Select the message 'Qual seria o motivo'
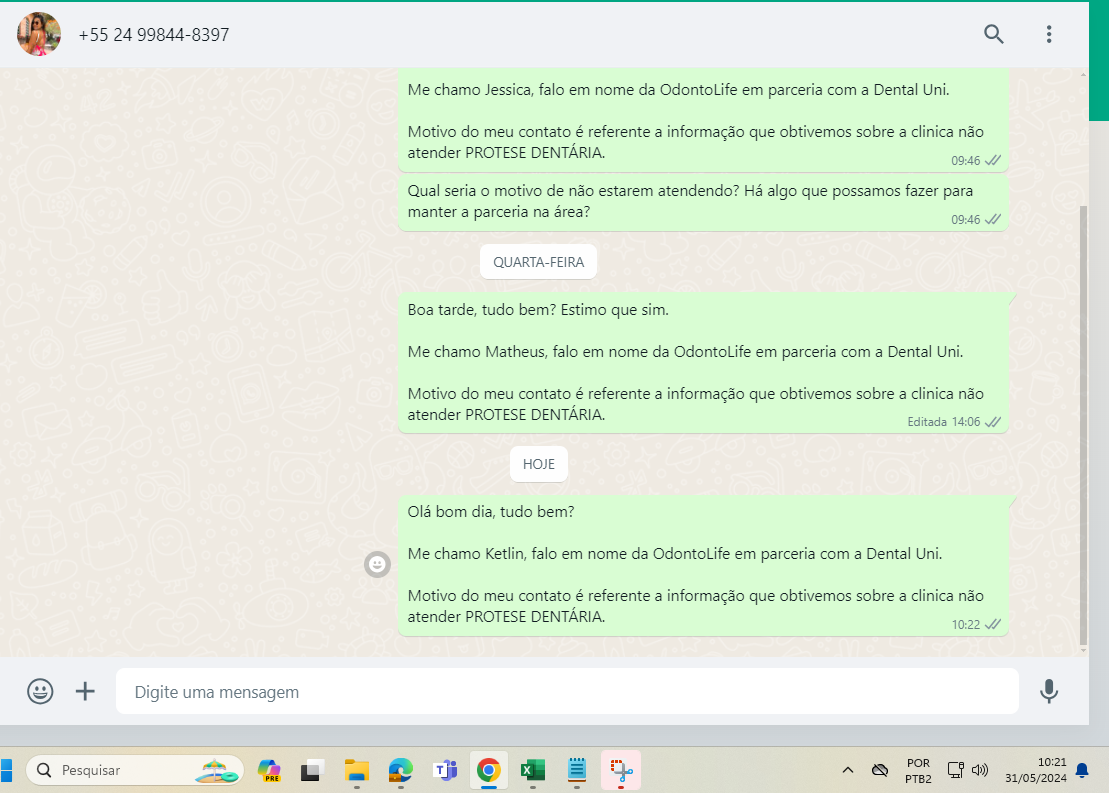 (x=703, y=202)
